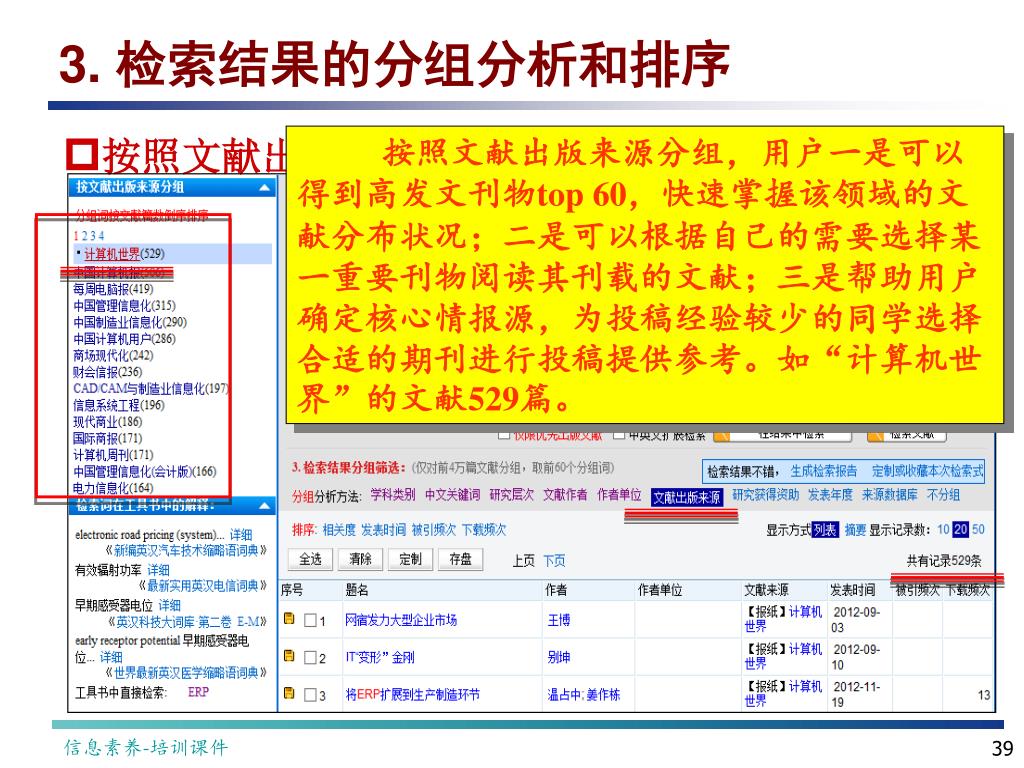Screen dimensions: 1024x768
Task: Filter by source 现代商业(186)
Action: pyautogui.click(x=107, y=421)
